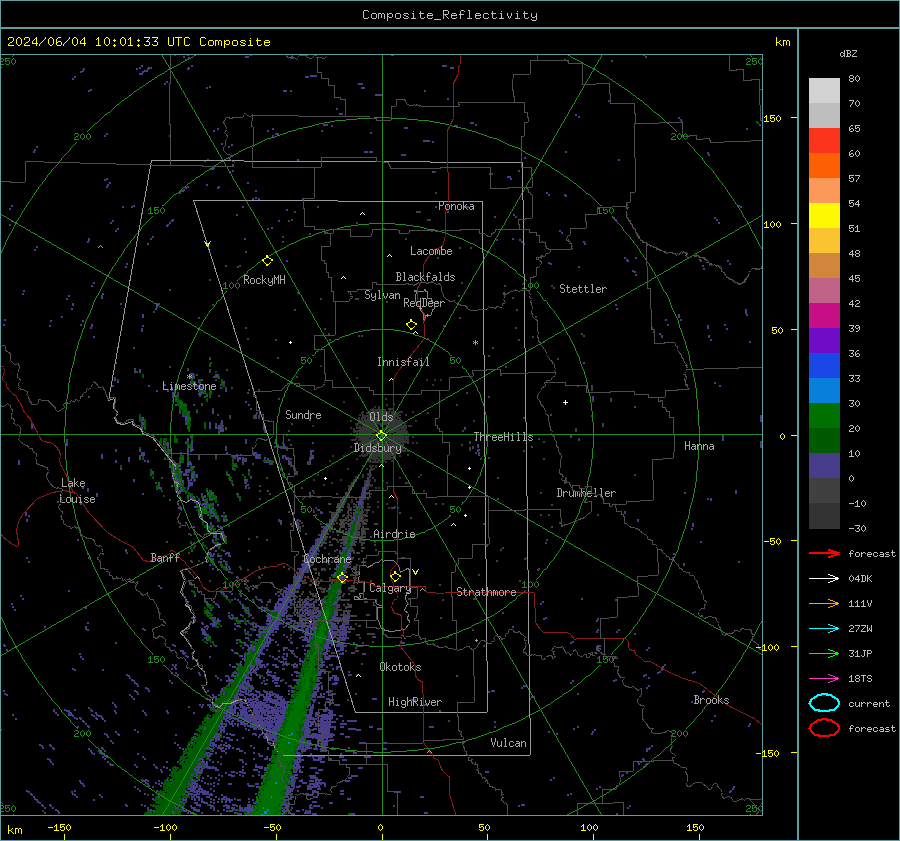This screenshot has width=900, height=841.
Task: Click yellow diamond marker below Cochrane
Action: coord(342,577)
